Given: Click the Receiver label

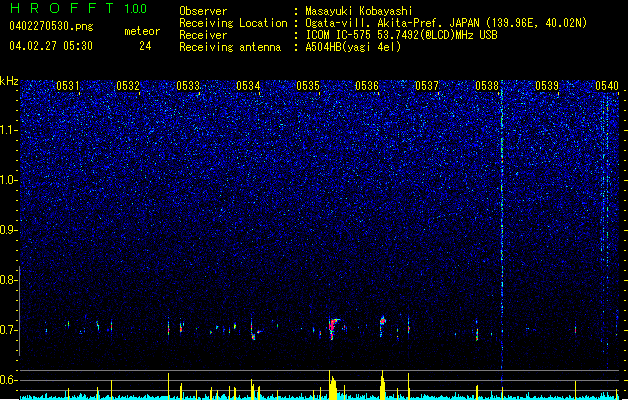Looking at the screenshot, I should point(203,35).
